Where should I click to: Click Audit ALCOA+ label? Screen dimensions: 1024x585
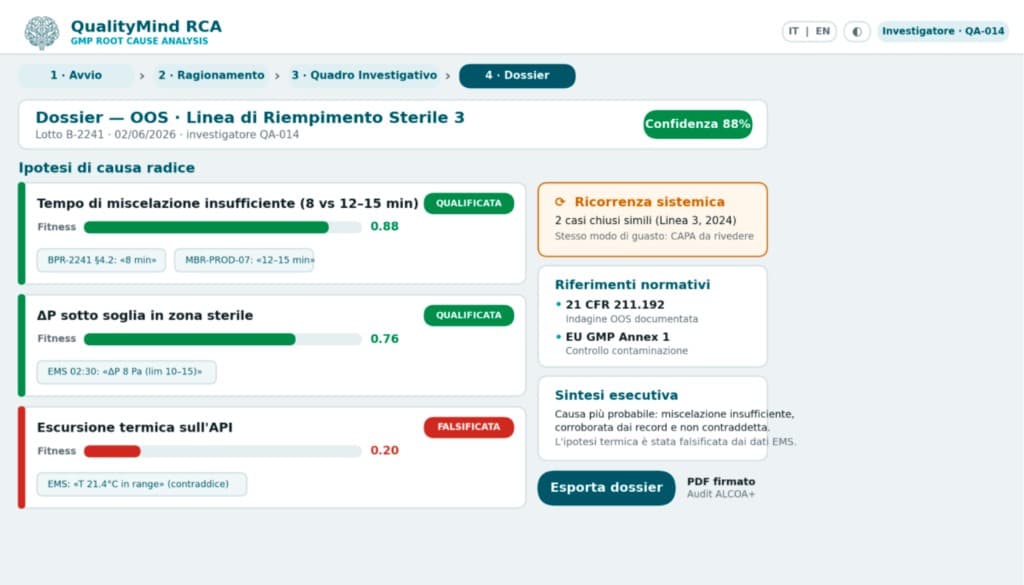[721, 494]
